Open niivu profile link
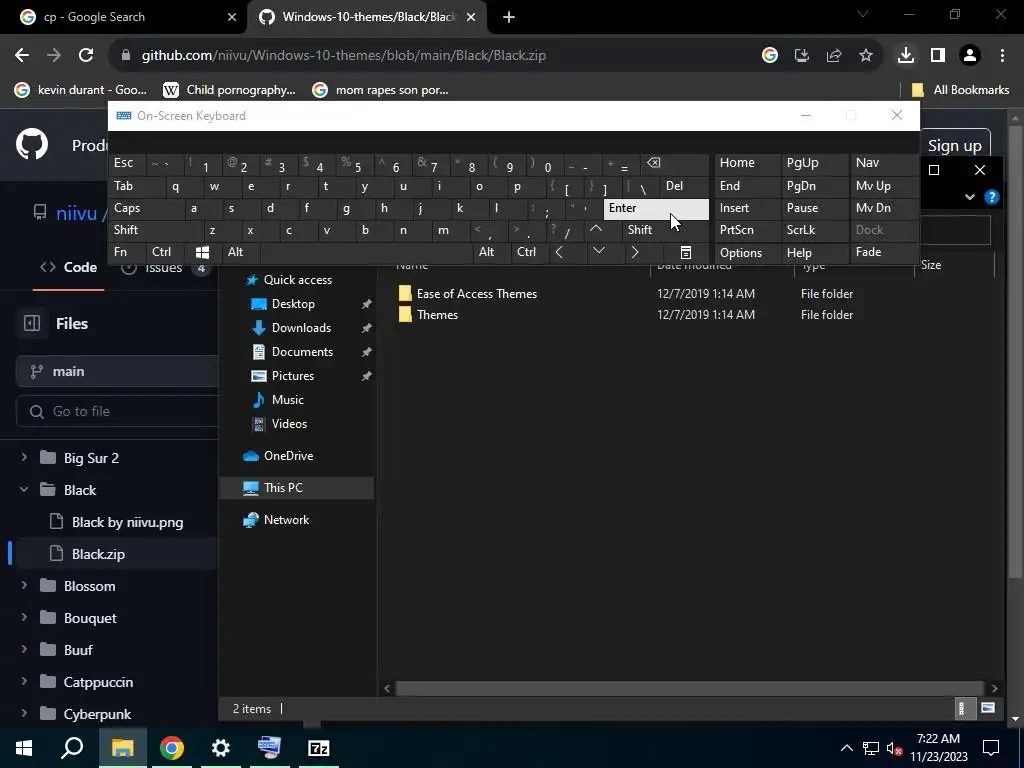 (x=76, y=213)
